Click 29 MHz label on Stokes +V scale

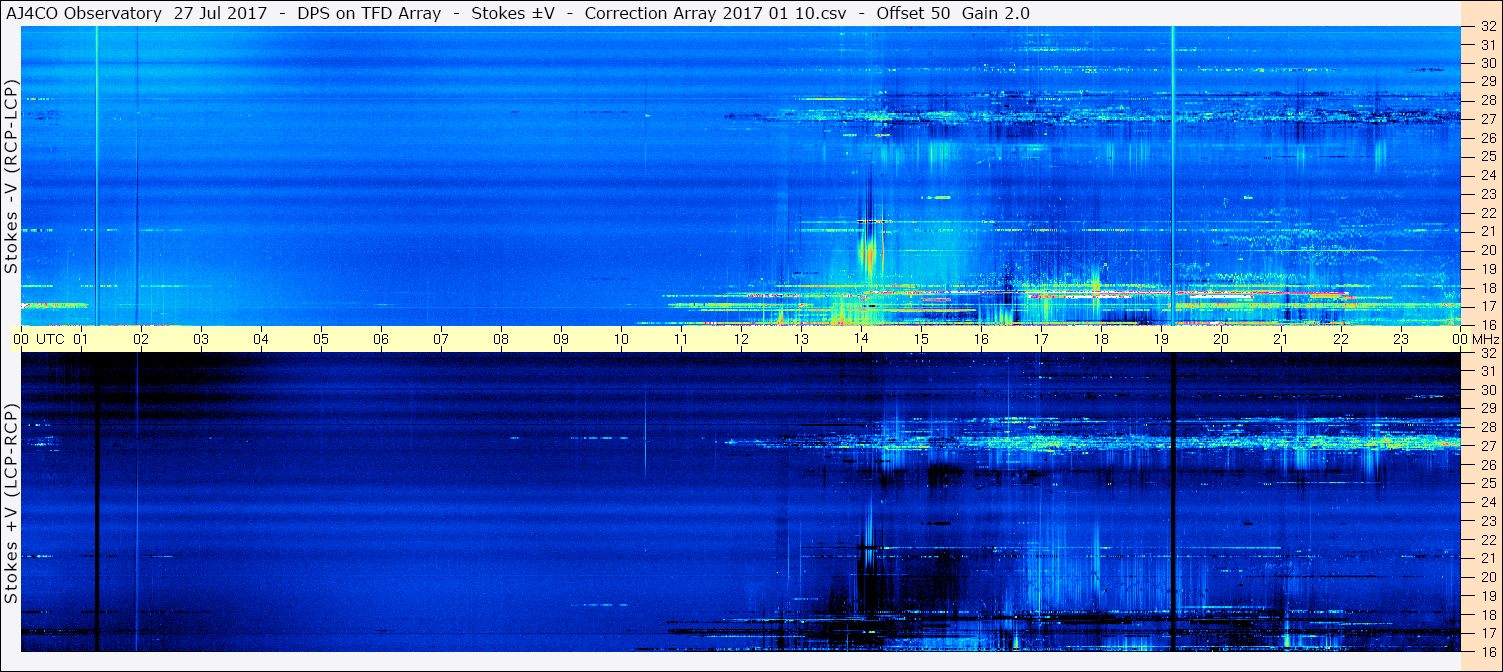(1487, 409)
